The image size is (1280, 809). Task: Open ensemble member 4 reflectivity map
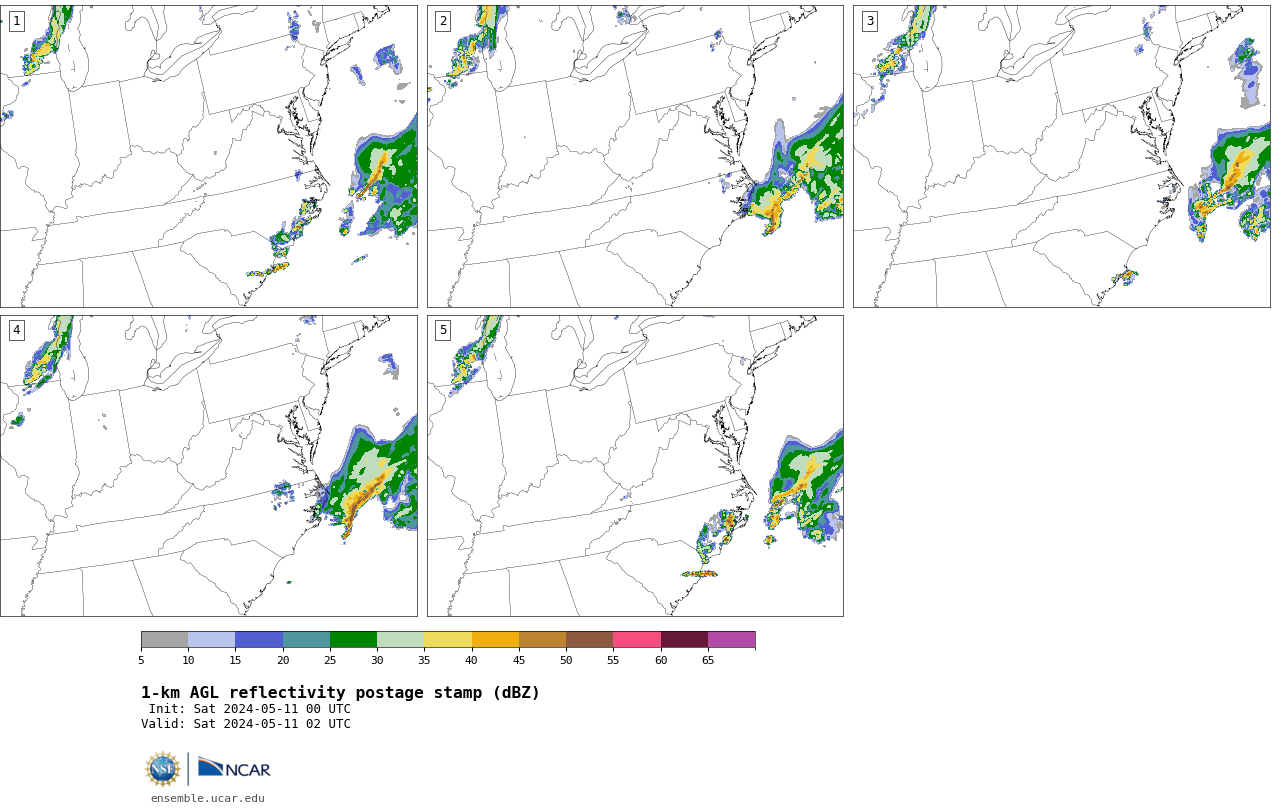[x=209, y=466]
